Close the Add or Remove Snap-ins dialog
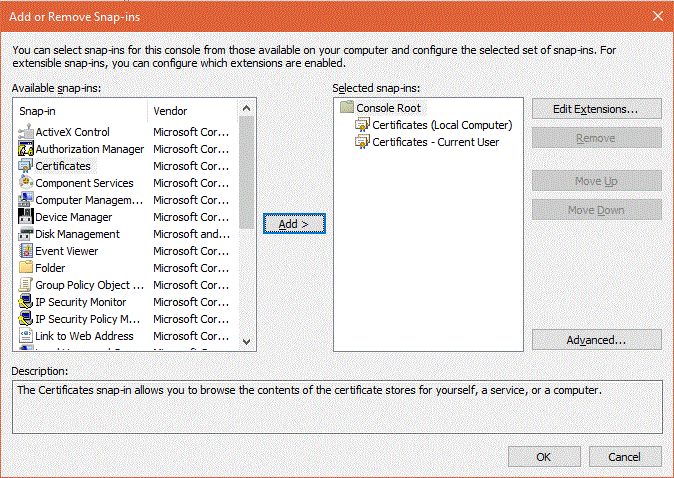 tap(656, 15)
